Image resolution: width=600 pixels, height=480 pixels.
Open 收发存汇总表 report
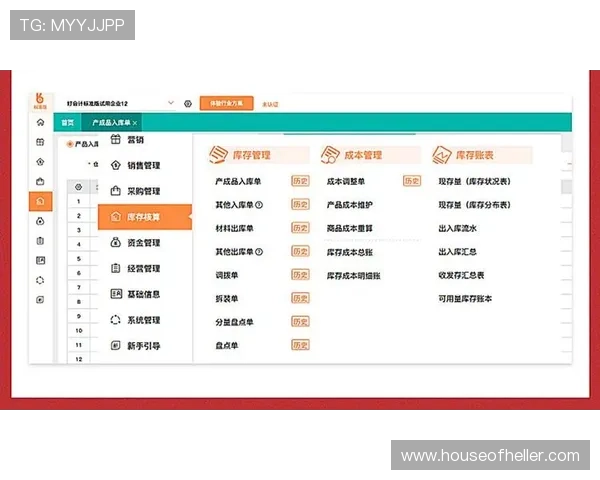(x=461, y=275)
